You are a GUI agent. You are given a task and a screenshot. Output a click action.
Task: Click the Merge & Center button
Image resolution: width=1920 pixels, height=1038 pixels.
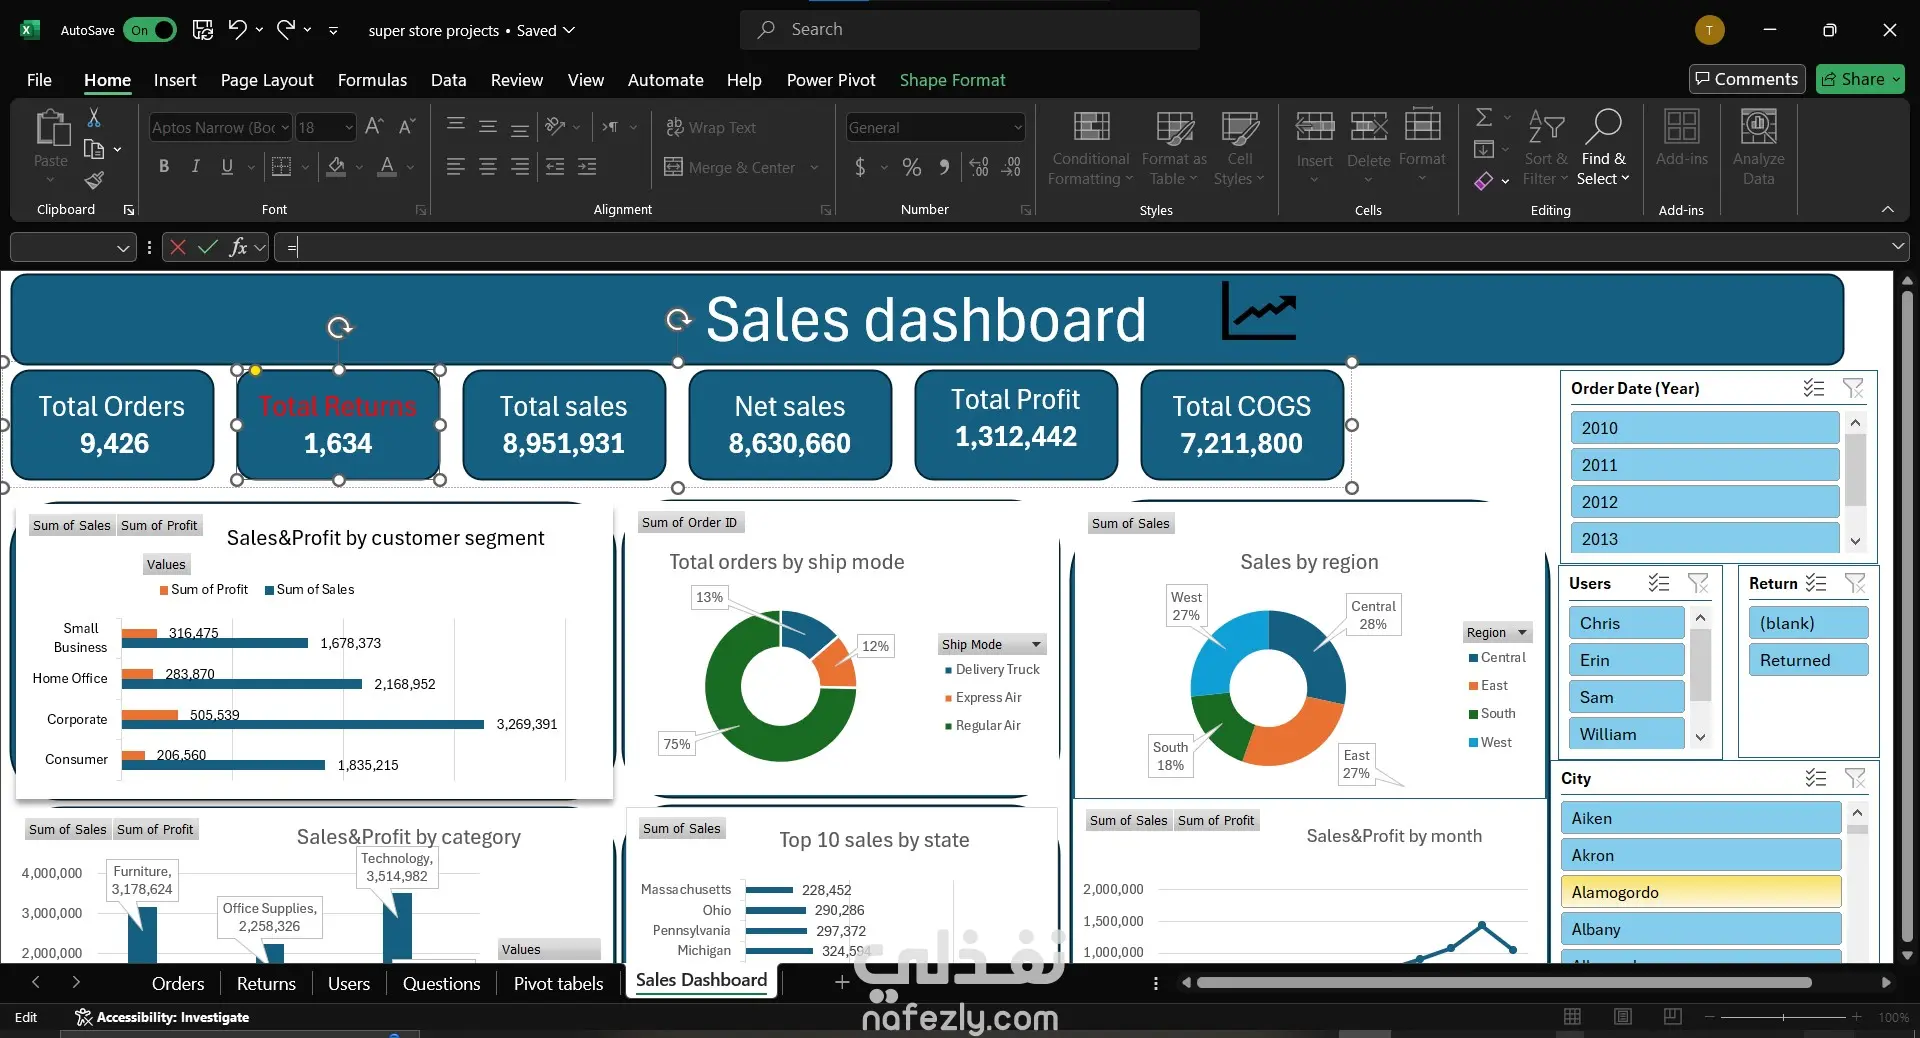(x=742, y=167)
